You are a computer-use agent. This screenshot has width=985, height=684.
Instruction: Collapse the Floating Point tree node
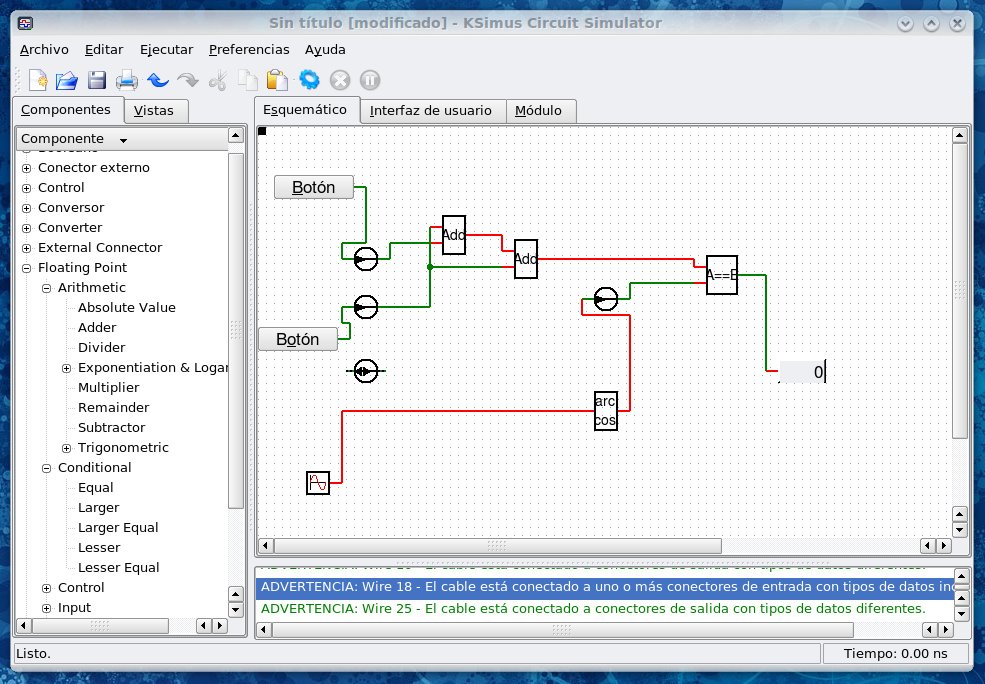[x=26, y=268]
